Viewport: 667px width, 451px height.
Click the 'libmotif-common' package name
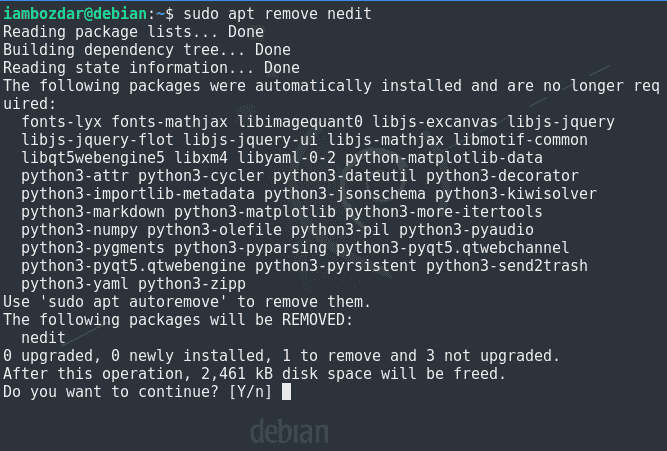(520, 140)
